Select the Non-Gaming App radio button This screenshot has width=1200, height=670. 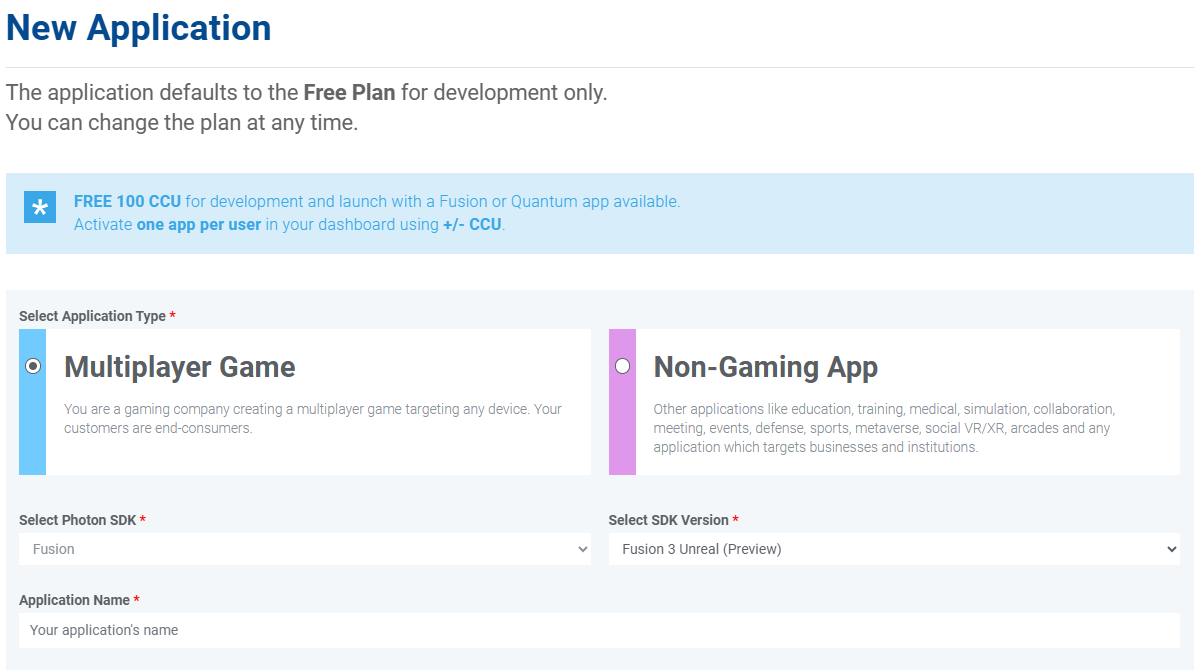(x=623, y=366)
